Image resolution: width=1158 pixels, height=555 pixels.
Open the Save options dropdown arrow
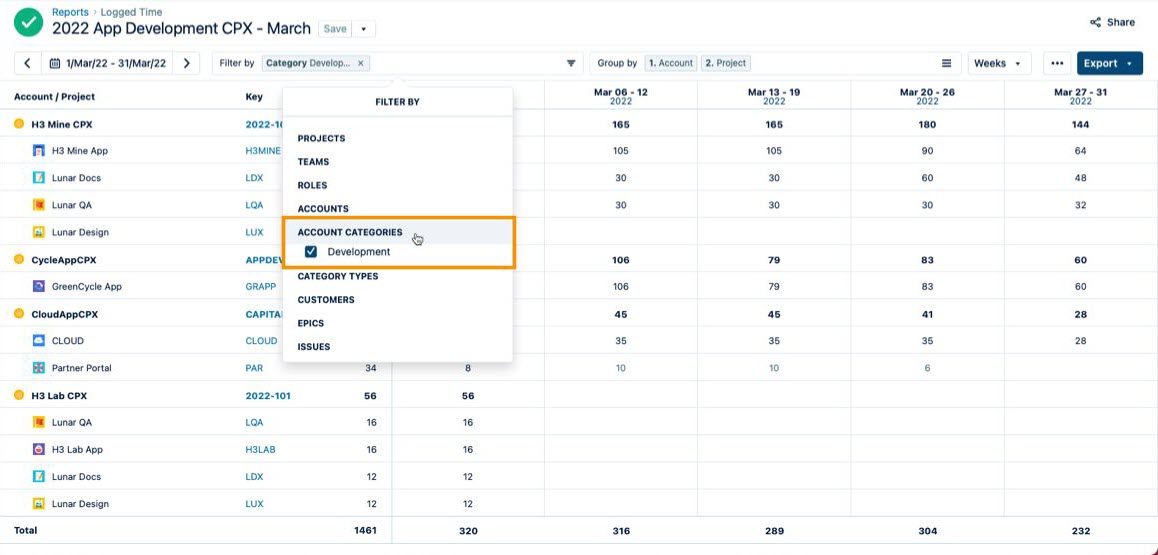[363, 29]
